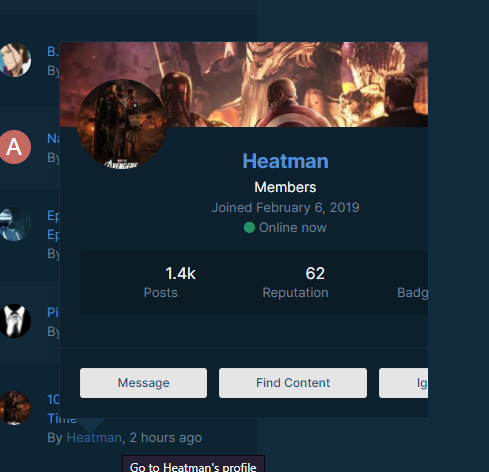Screen dimensions: 489x472
Task: Click the Joined February 6, 2019 text
Action: tap(285, 208)
